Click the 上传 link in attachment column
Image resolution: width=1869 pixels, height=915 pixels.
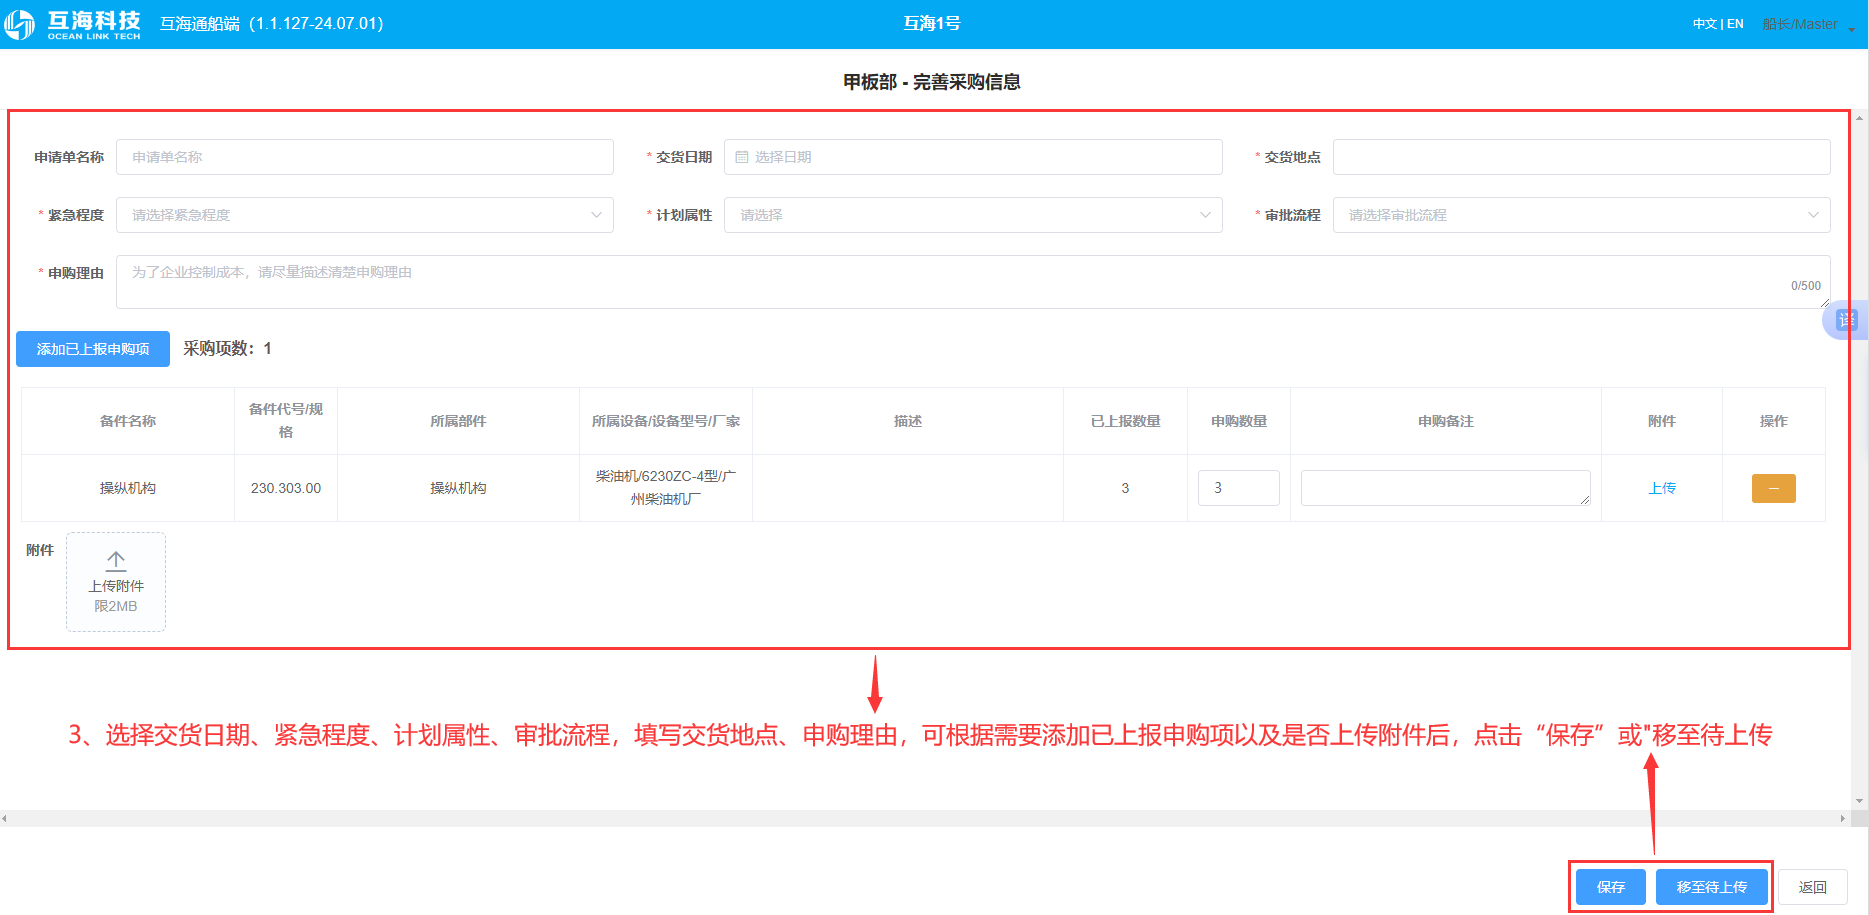click(1662, 488)
